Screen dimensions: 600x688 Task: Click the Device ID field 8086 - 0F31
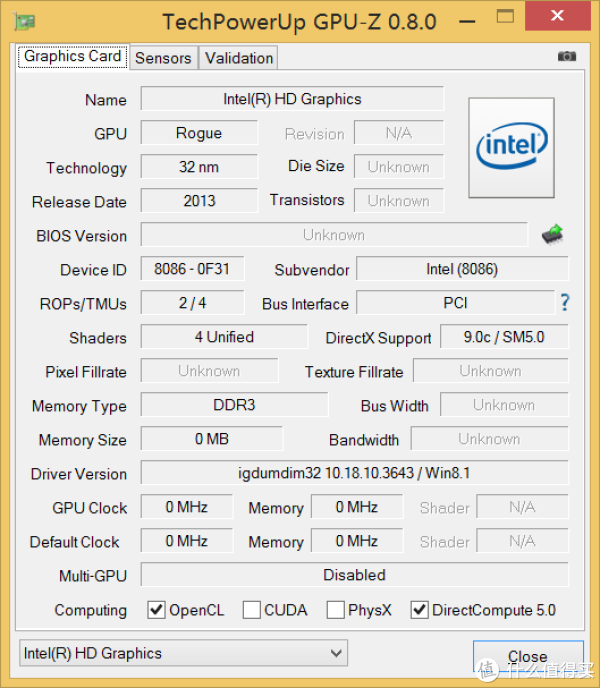click(192, 269)
